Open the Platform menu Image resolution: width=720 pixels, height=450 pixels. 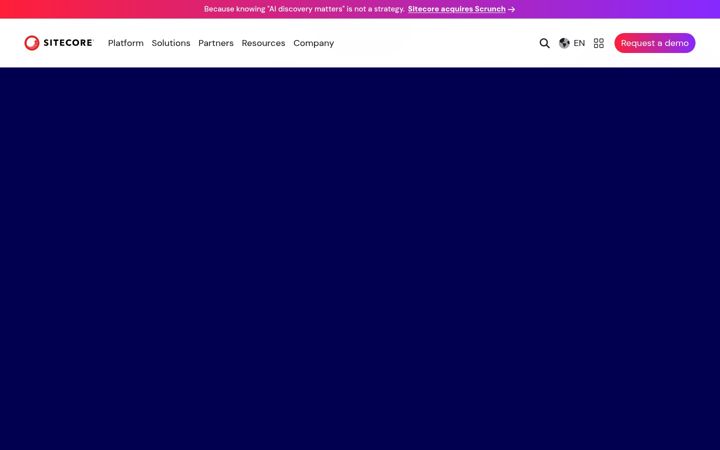125,43
